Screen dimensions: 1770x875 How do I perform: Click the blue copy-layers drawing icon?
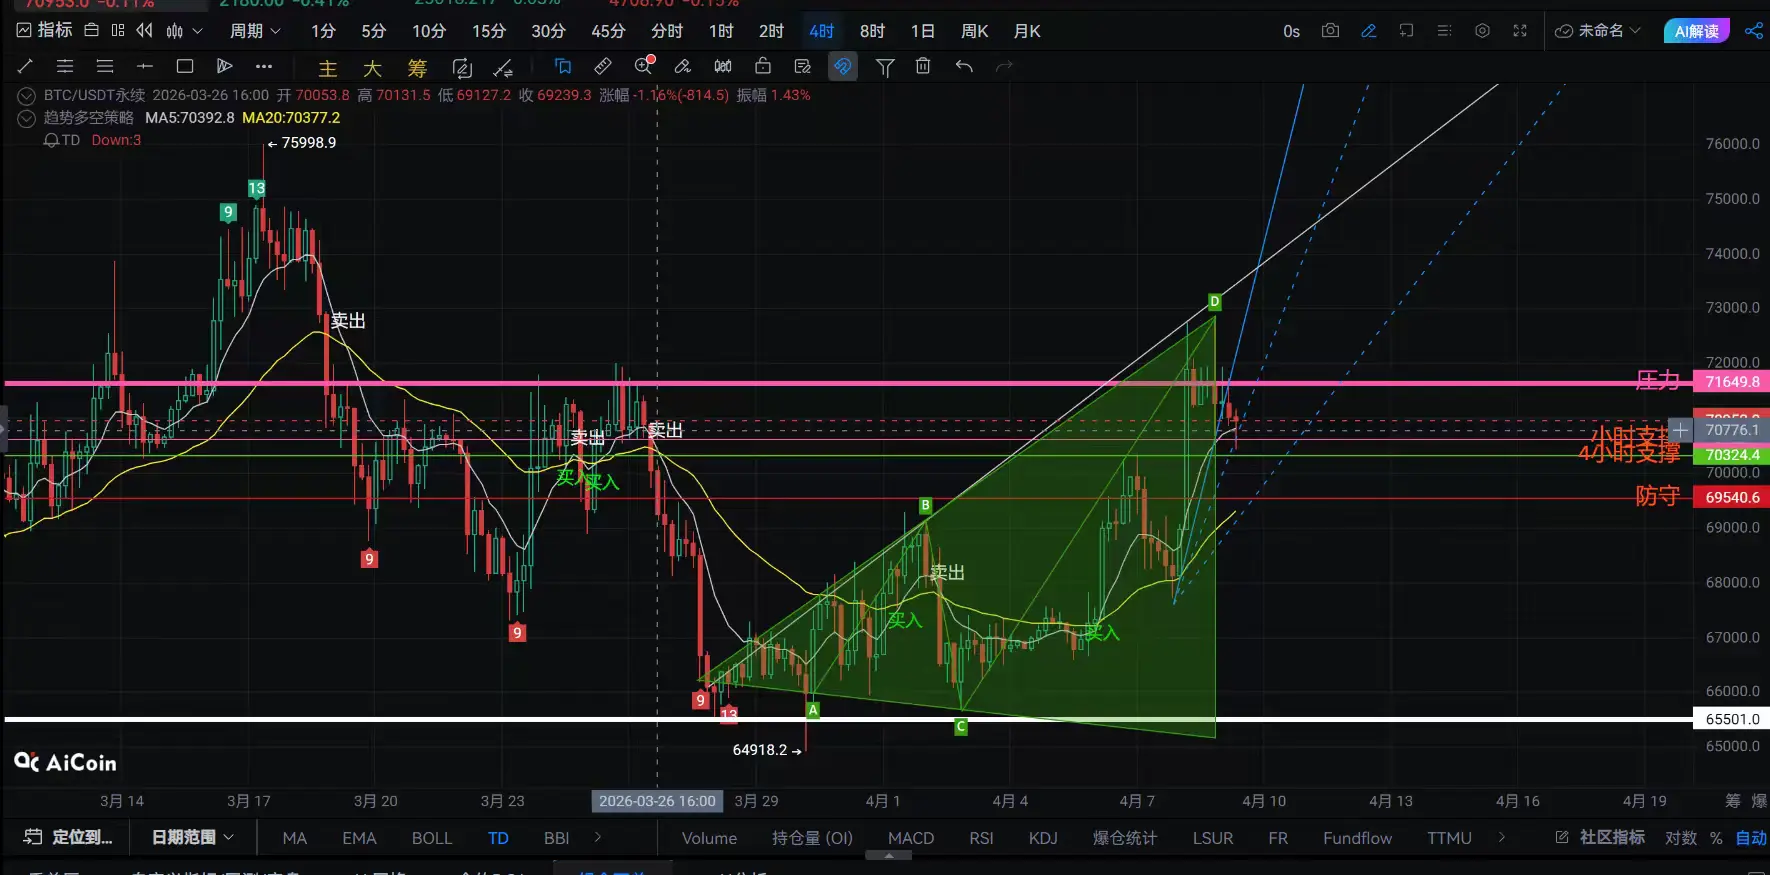click(563, 66)
